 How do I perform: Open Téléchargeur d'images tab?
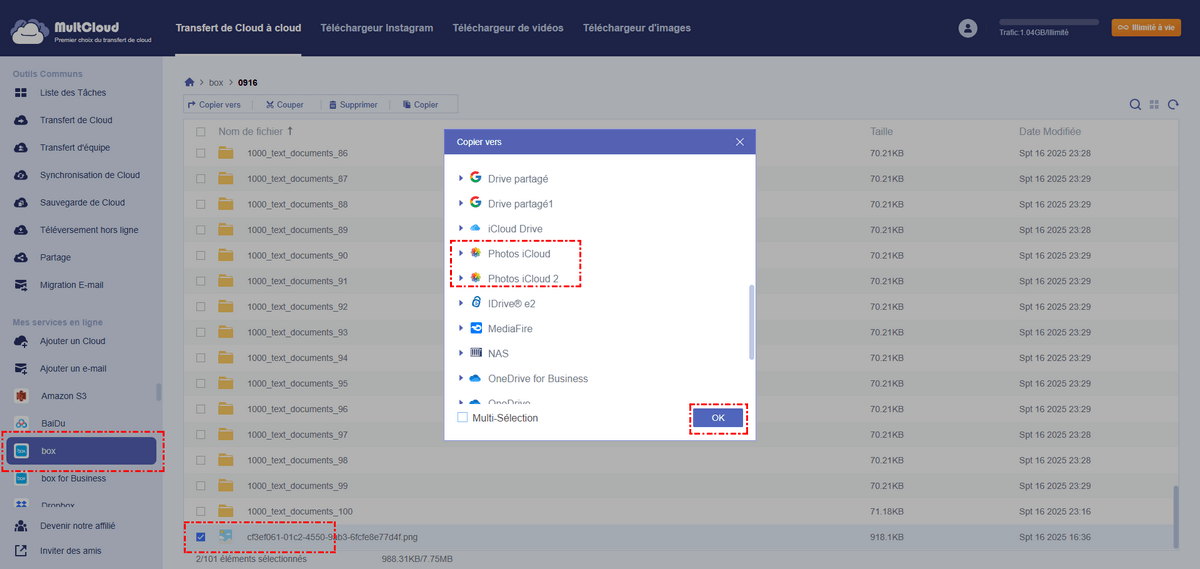[637, 28]
